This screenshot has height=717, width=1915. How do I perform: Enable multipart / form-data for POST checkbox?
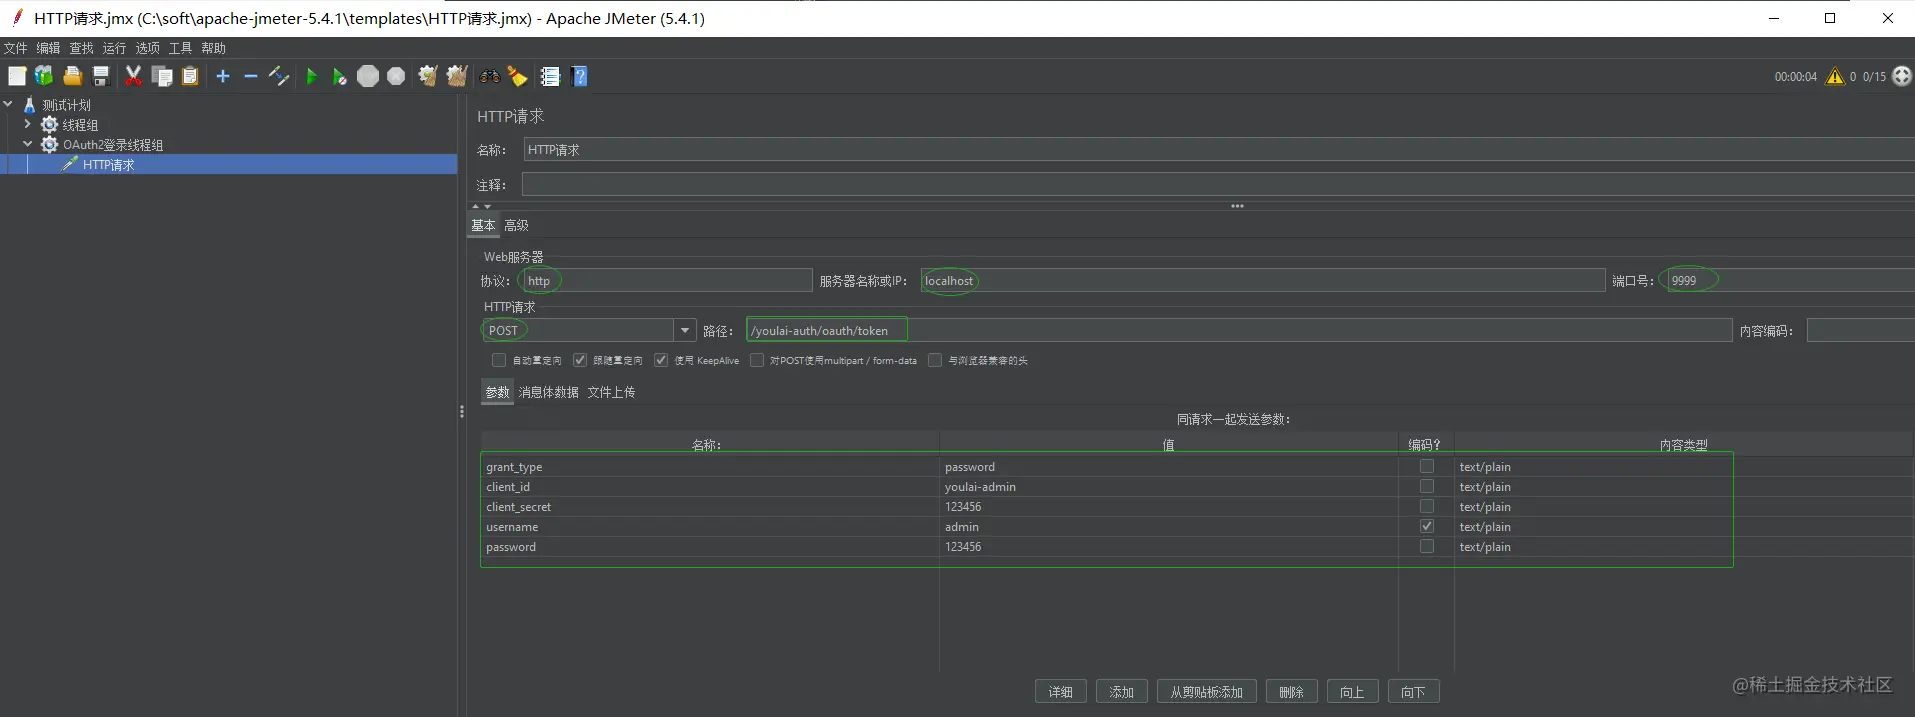coord(757,360)
